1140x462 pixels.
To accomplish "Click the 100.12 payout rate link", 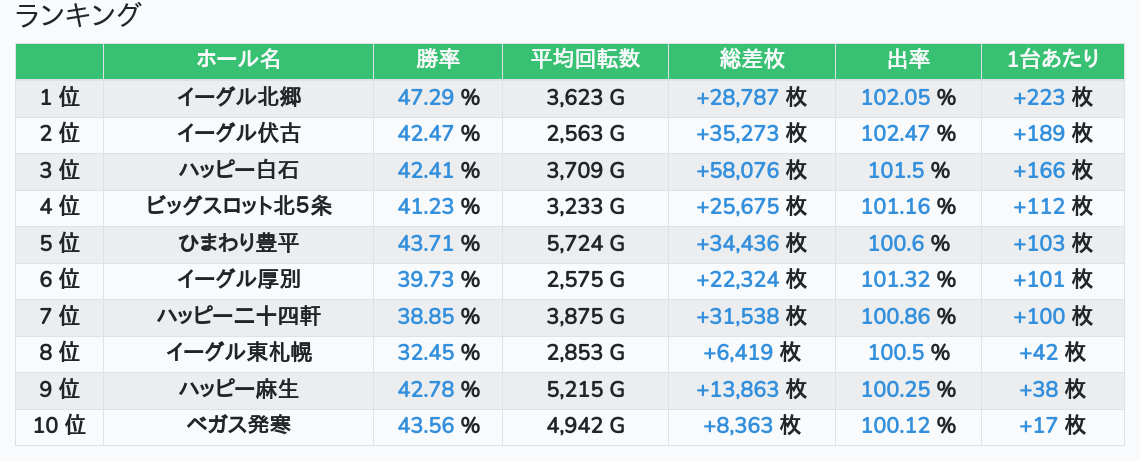I will point(896,426).
